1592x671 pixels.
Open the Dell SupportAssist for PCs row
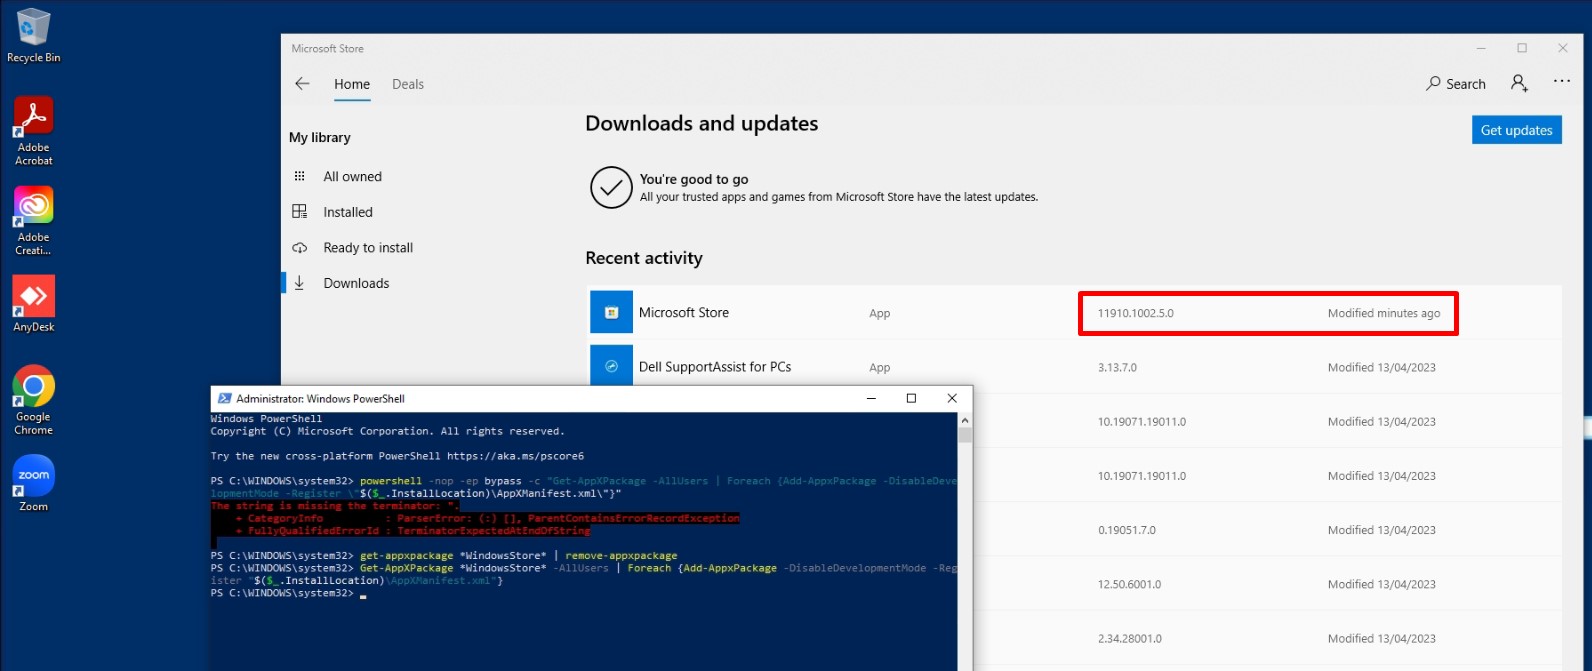pyautogui.click(x=1074, y=366)
